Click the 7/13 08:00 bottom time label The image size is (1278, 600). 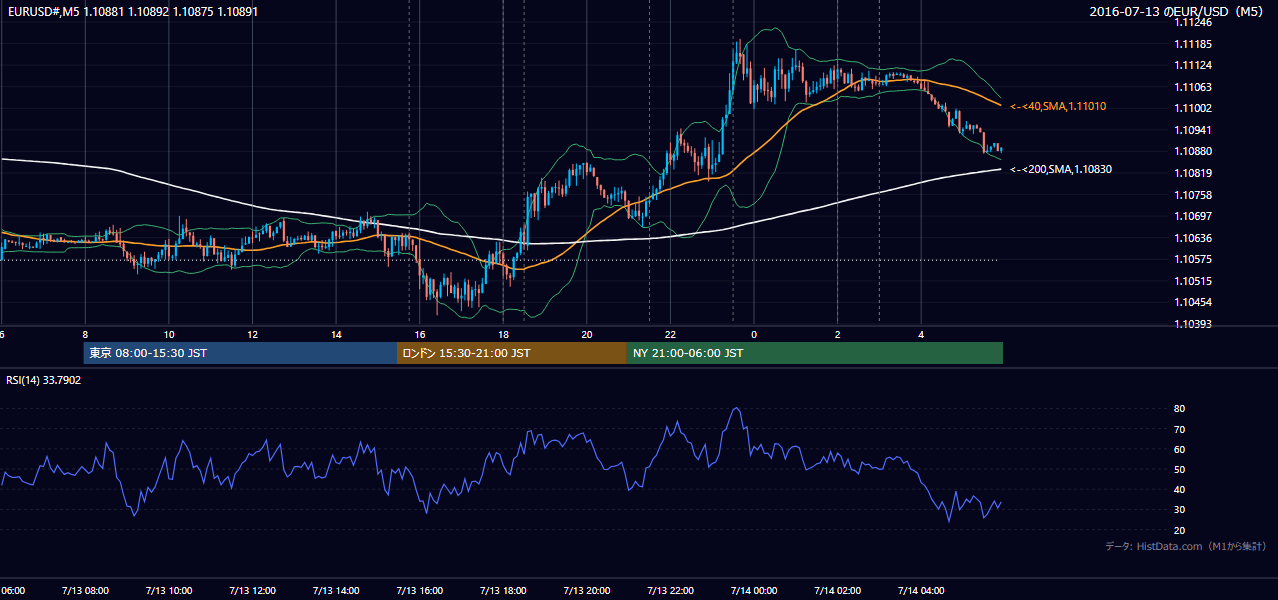pyautogui.click(x=85, y=590)
